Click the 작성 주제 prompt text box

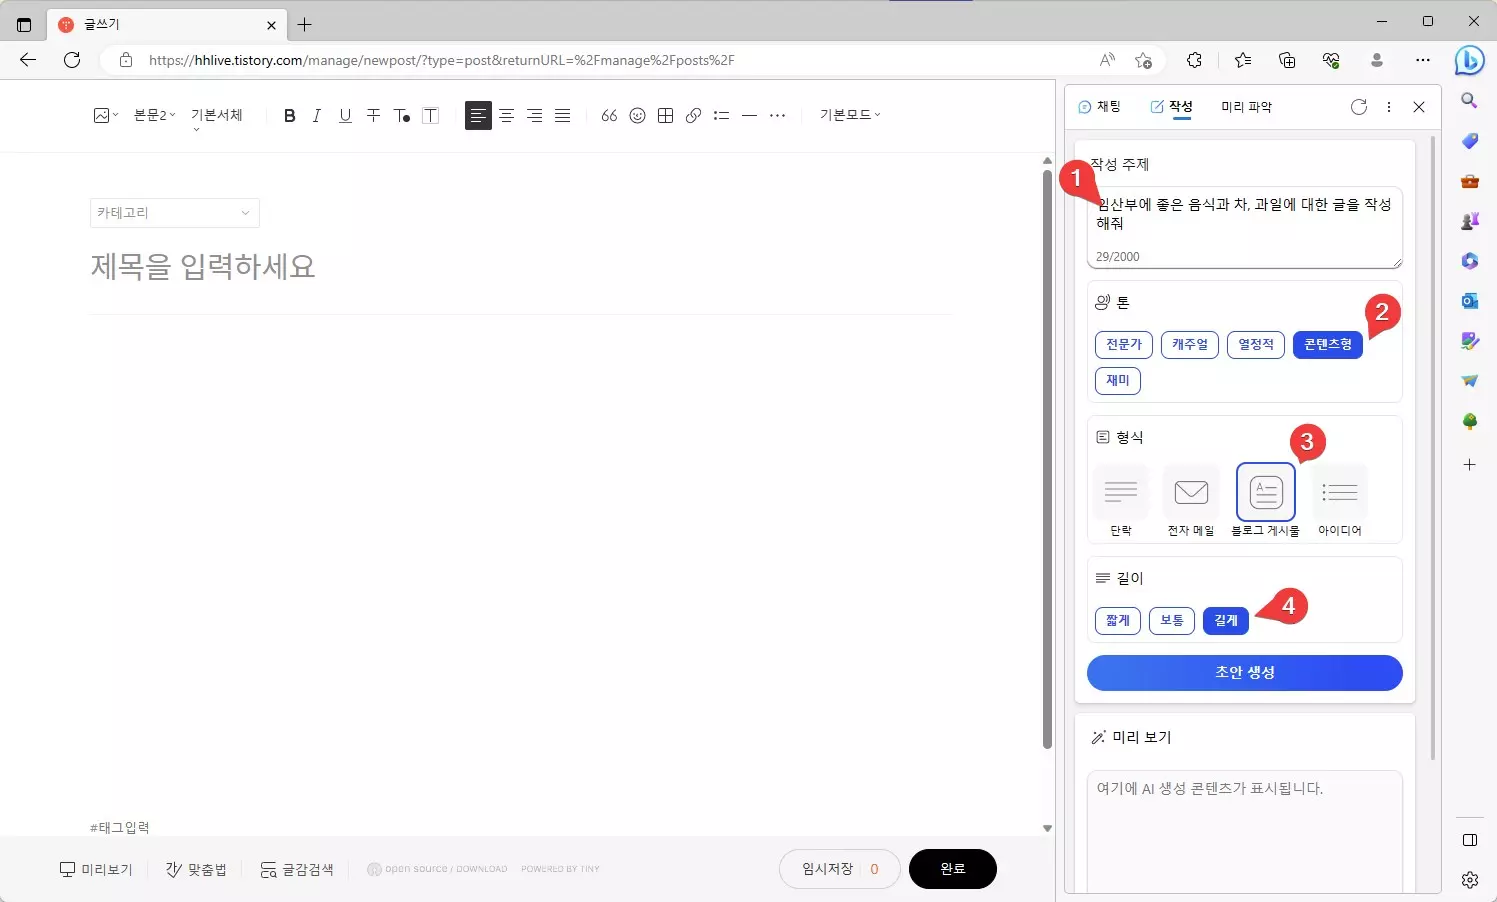[x=1245, y=228]
